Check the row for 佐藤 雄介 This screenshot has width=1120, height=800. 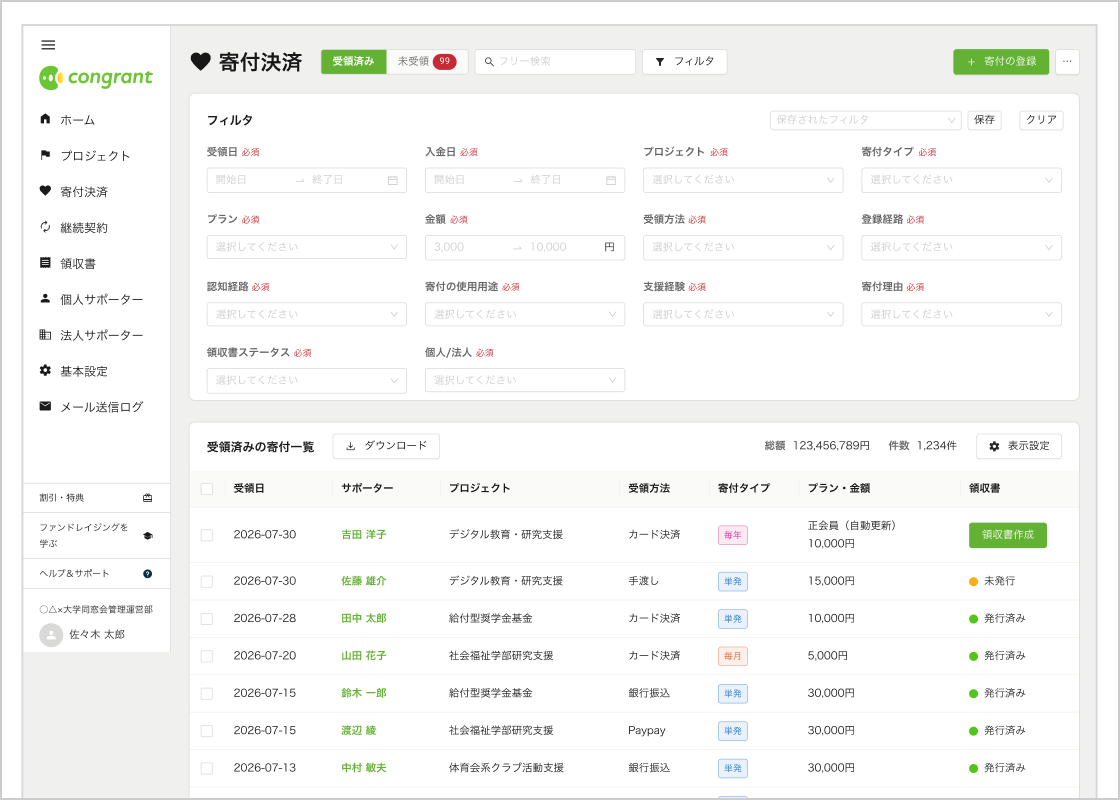[x=207, y=581]
